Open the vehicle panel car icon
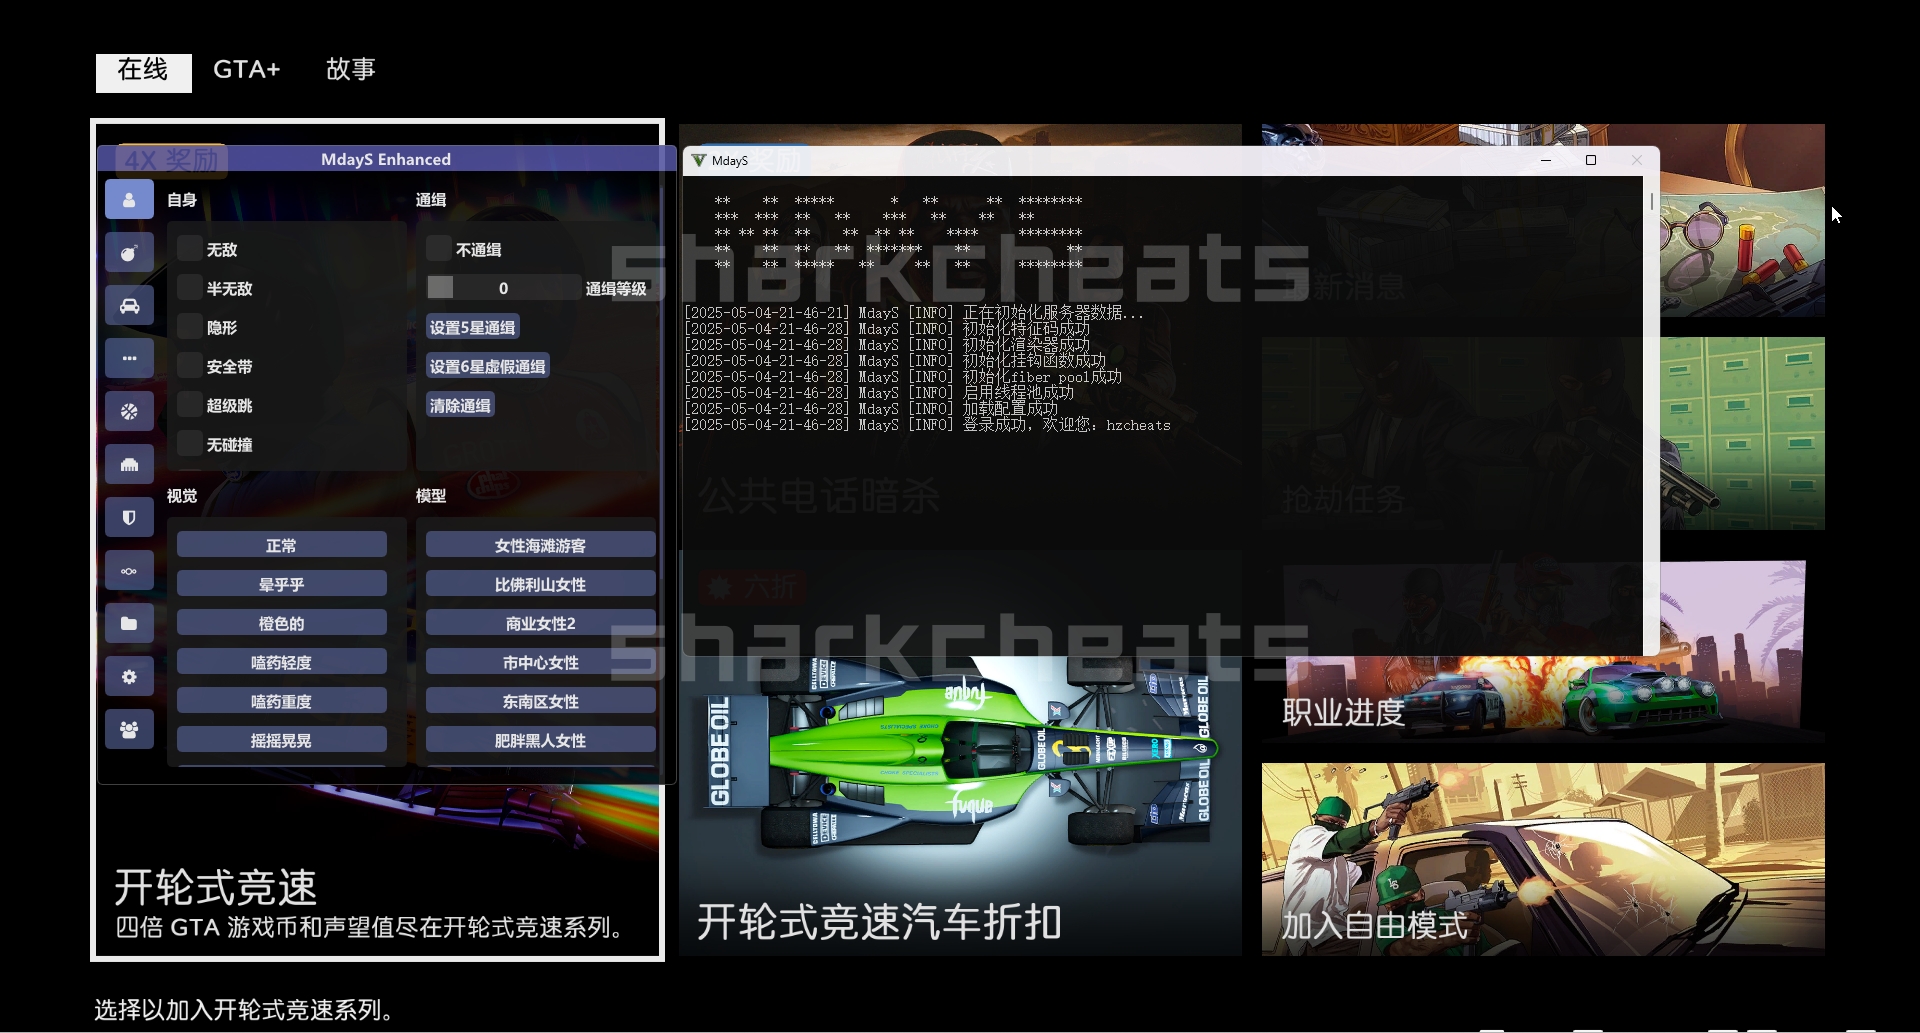 (x=129, y=305)
